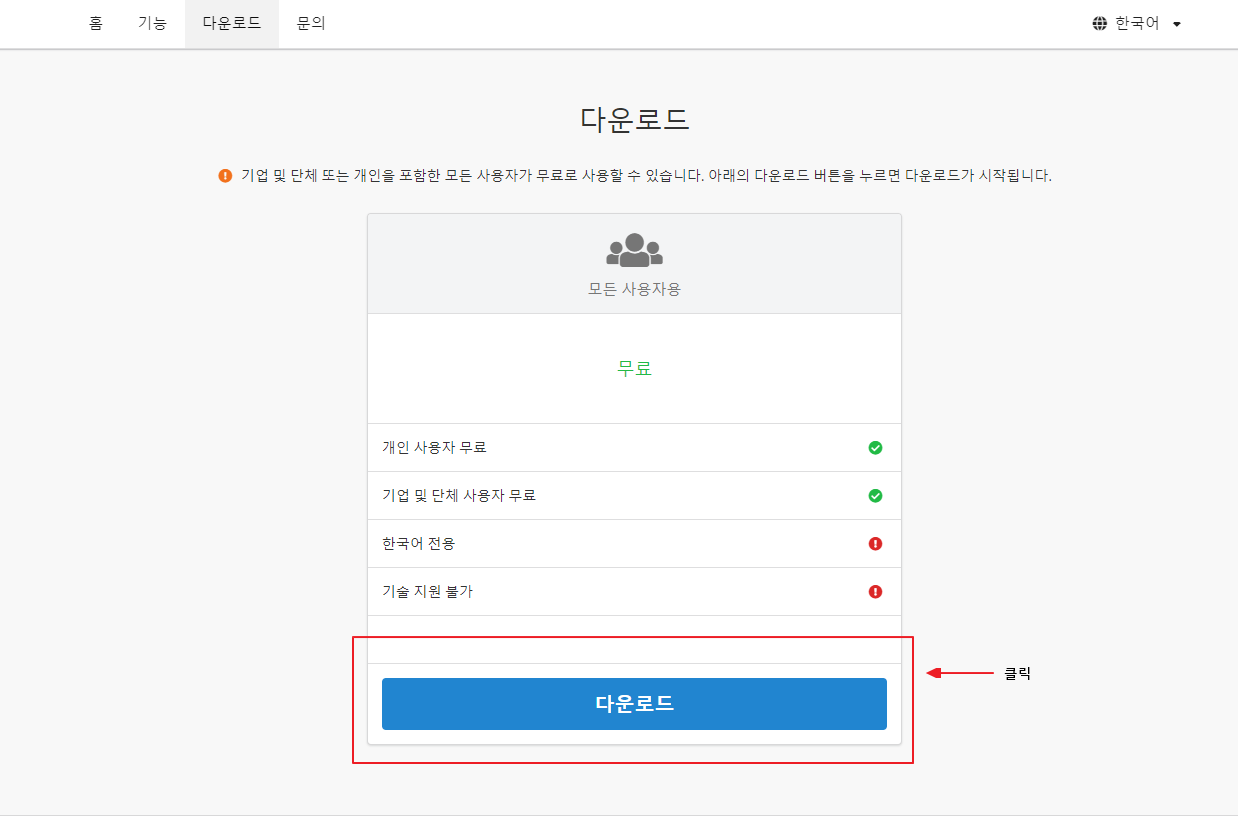Go to the 기능 page
Screen dimensions: 1238x816
(152, 23)
